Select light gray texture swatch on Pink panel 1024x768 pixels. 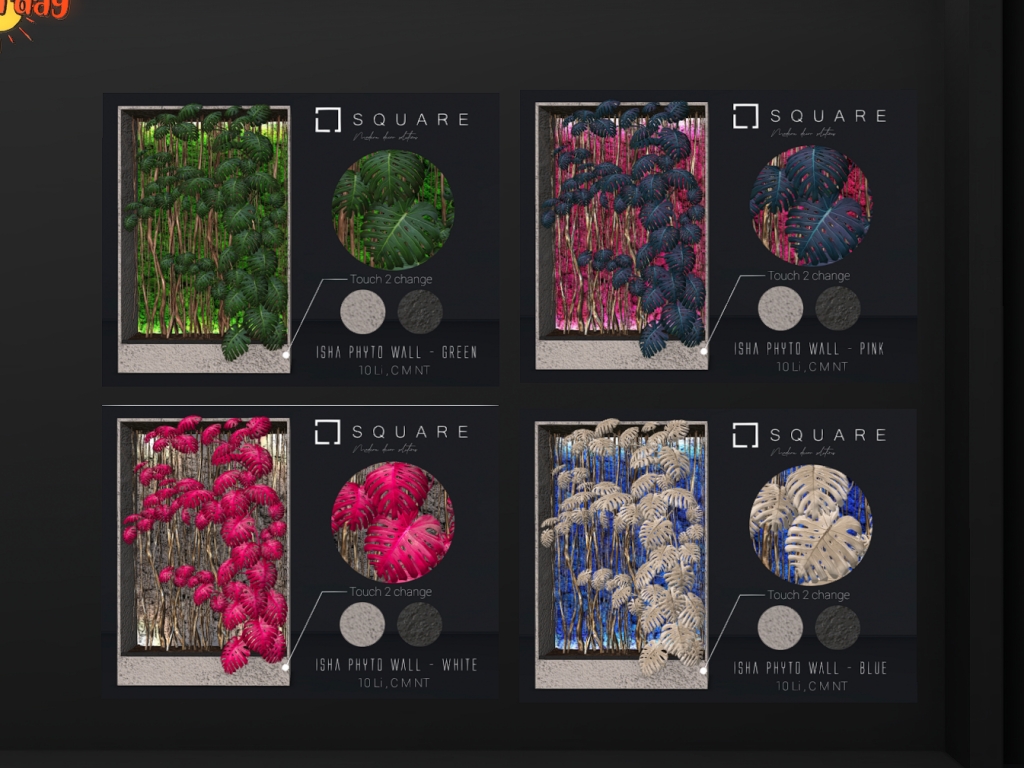(780, 308)
